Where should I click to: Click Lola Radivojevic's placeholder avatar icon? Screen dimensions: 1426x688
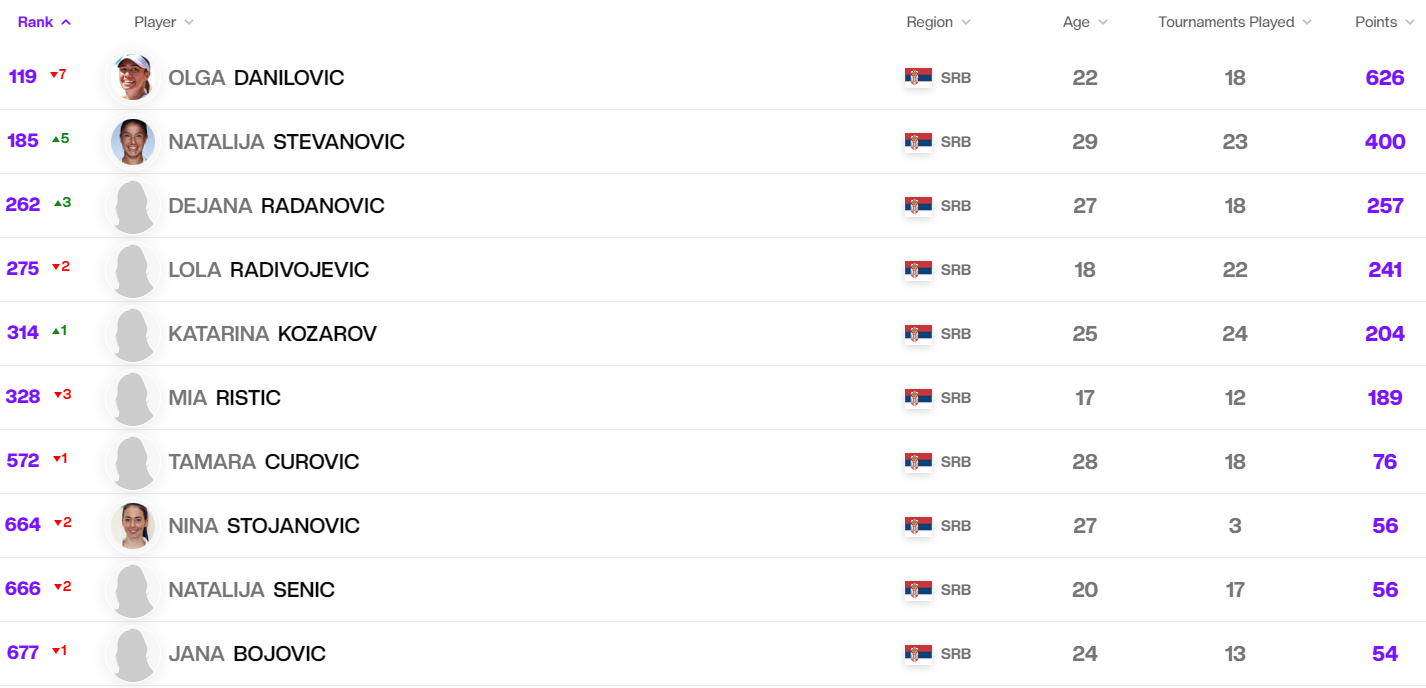(133, 270)
